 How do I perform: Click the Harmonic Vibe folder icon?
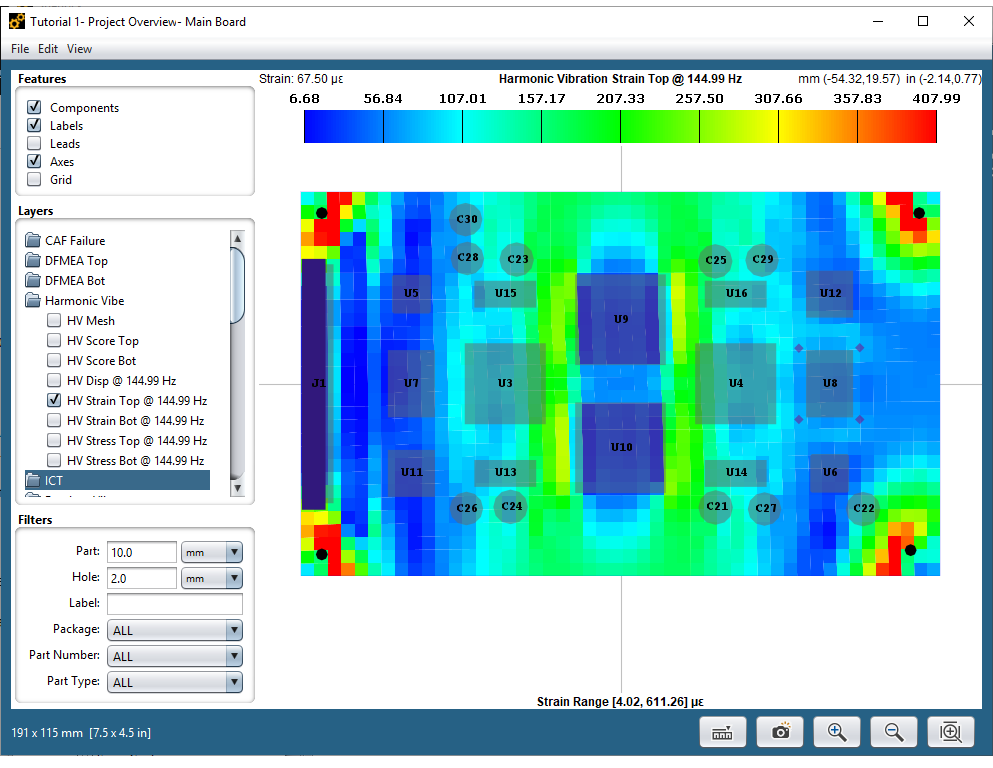33,300
